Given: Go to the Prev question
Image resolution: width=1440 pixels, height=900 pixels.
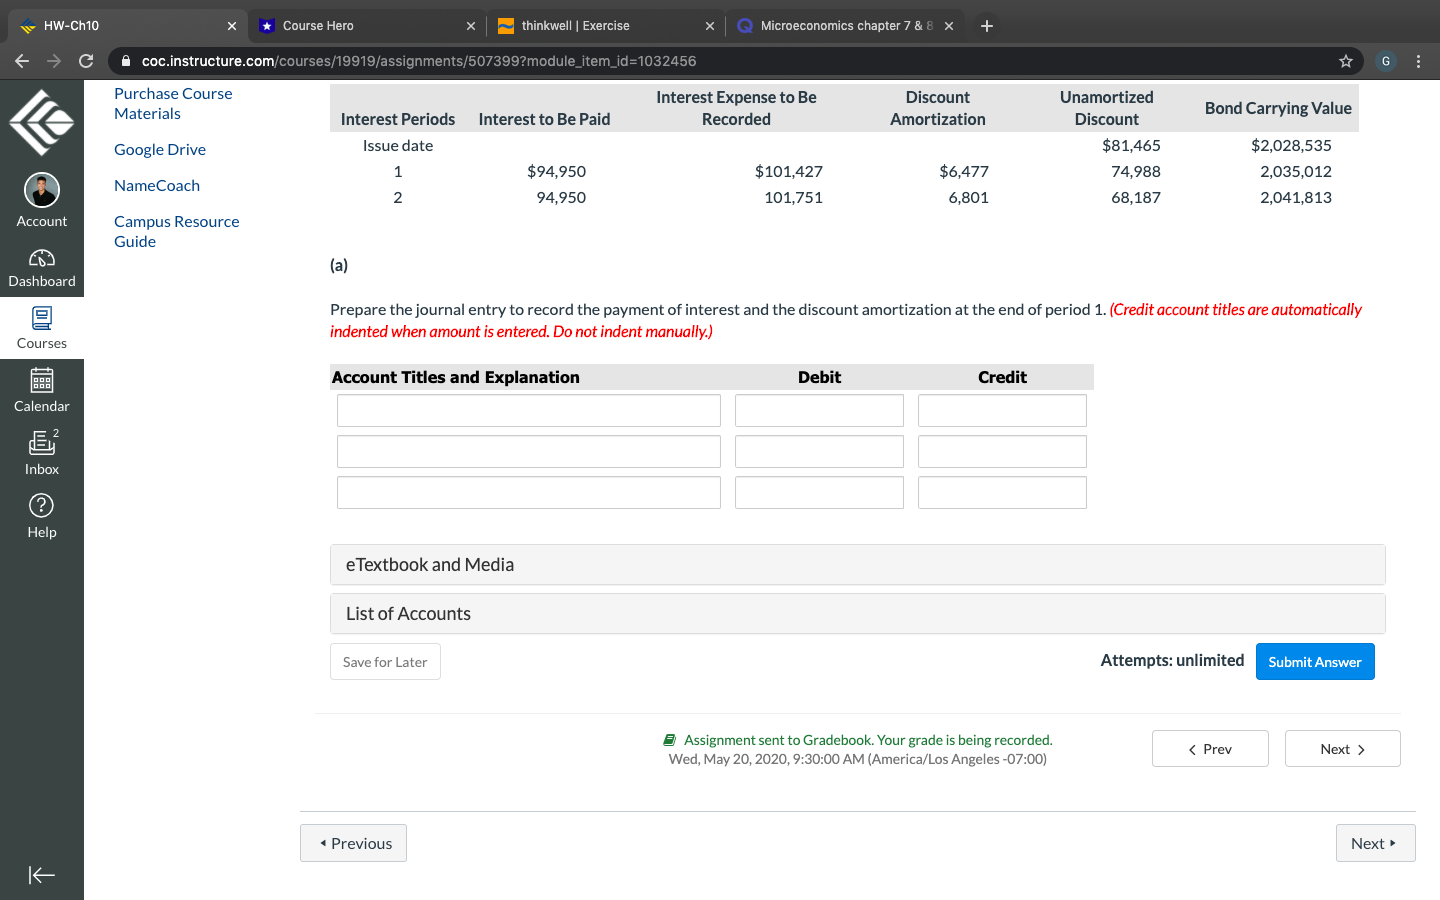Looking at the screenshot, I should (x=1210, y=749).
